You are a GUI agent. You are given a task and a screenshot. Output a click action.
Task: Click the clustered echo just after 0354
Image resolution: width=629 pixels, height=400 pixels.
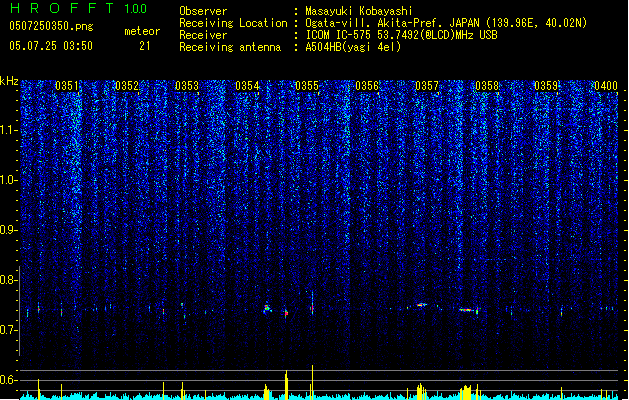pos(267,308)
